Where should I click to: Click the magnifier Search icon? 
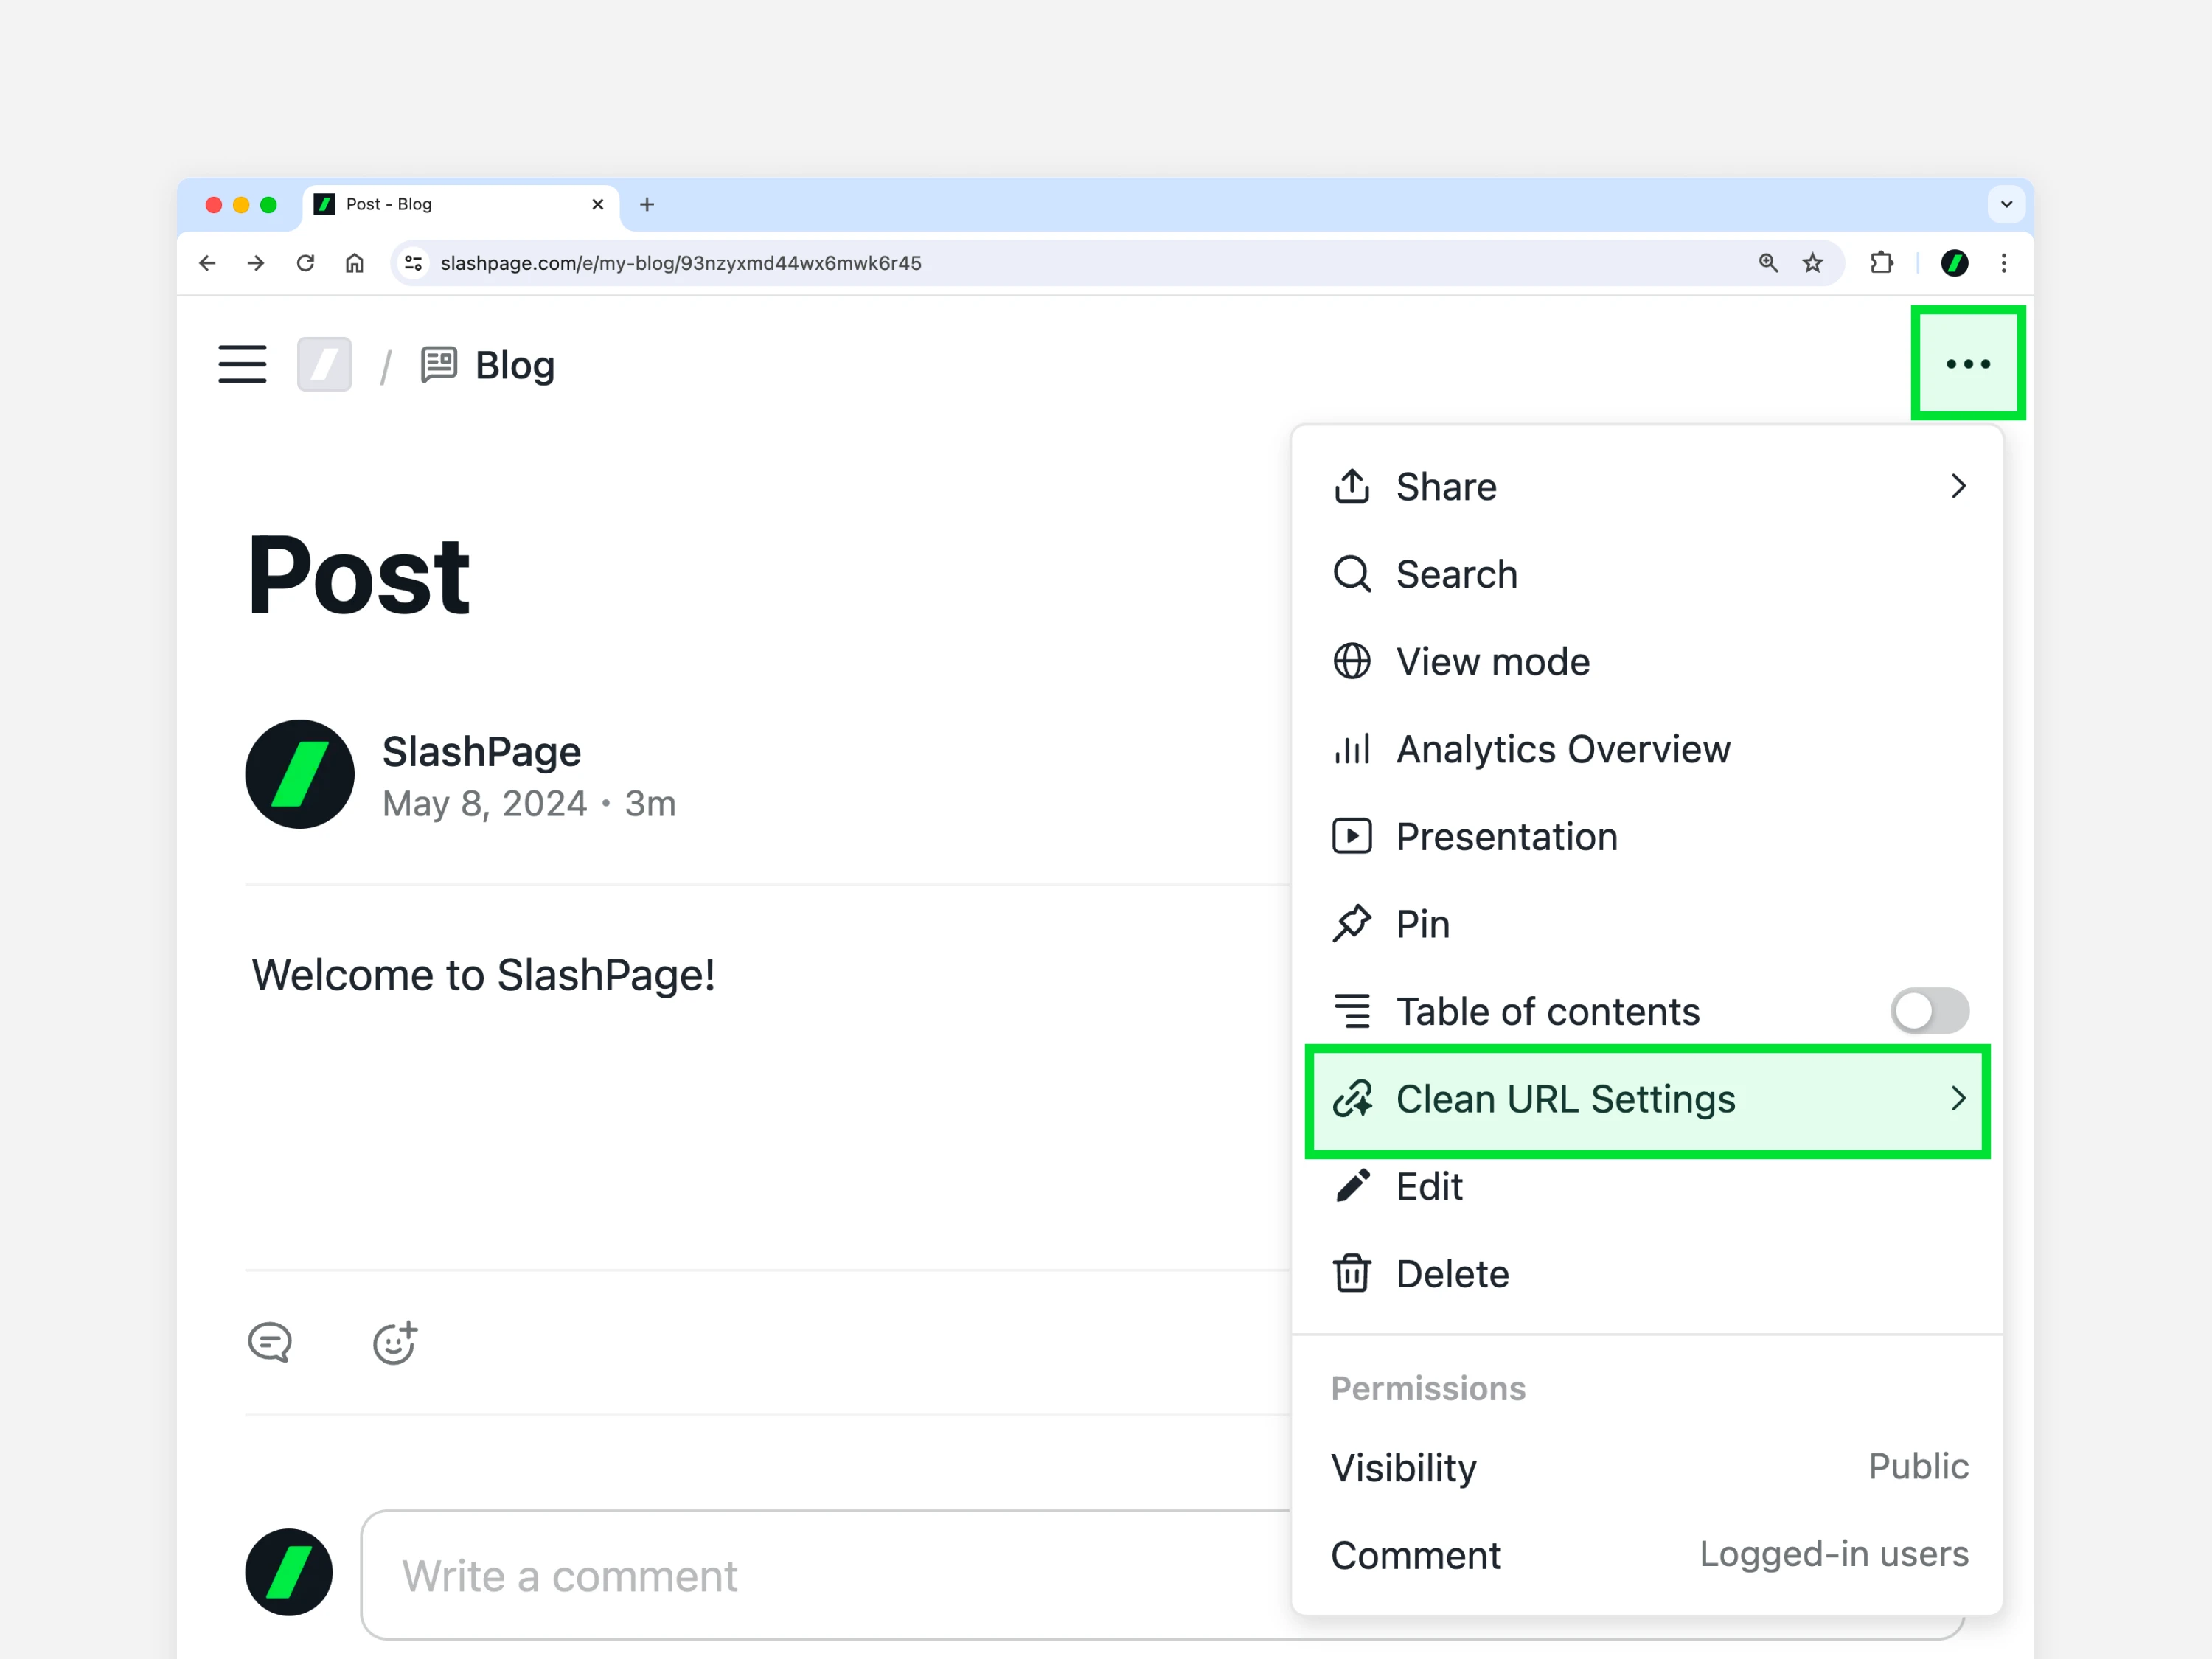[1352, 574]
